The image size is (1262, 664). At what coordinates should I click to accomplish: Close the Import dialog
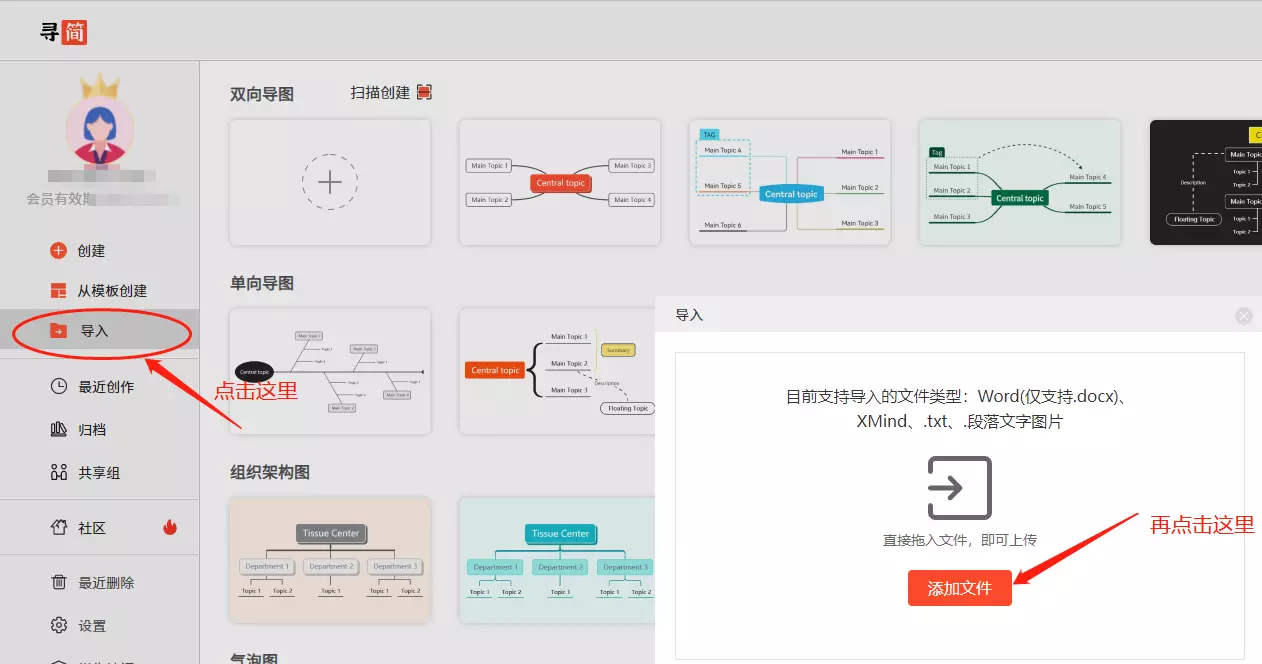tap(1243, 316)
